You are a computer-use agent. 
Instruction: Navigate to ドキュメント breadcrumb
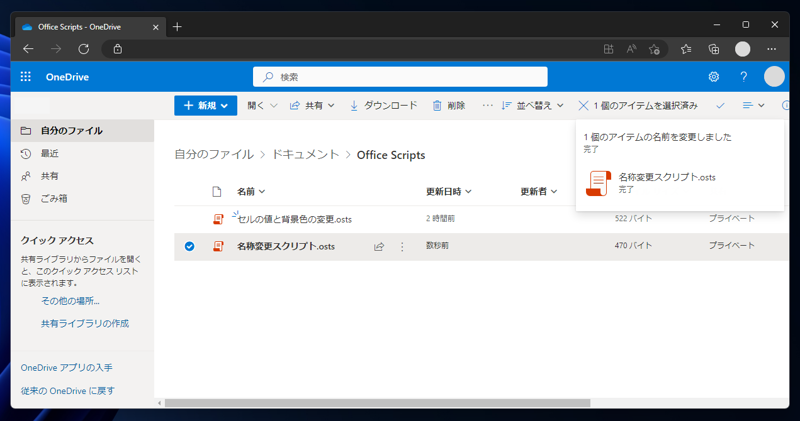click(x=305, y=155)
